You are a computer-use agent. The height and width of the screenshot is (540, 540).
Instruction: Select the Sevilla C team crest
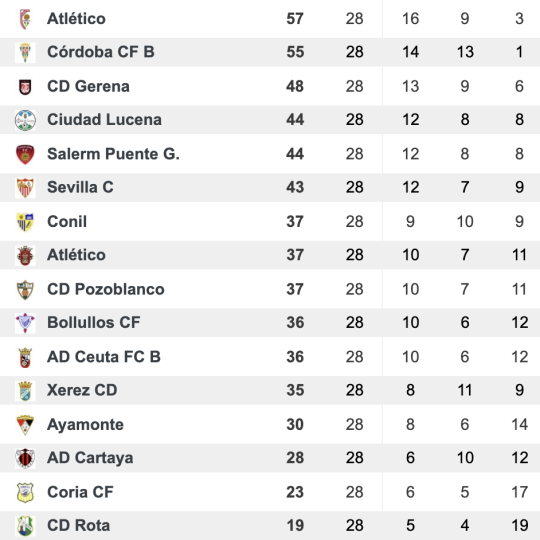25,188
